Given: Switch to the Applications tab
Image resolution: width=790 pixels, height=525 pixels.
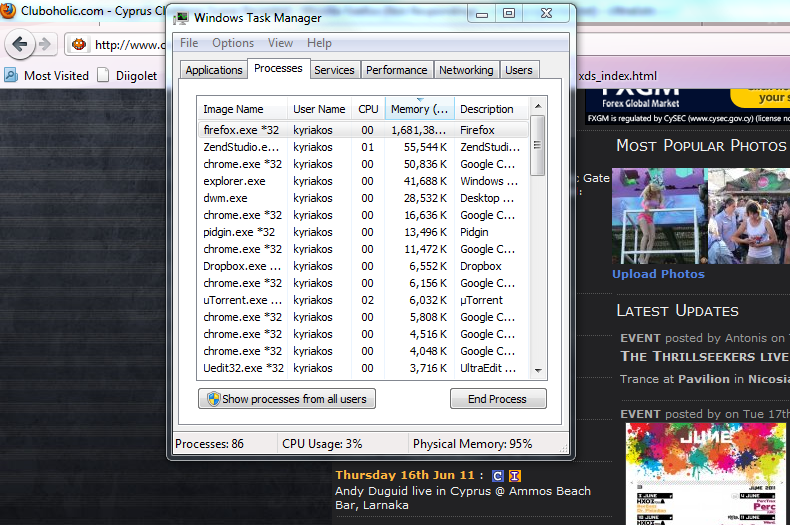Looking at the screenshot, I should [x=214, y=70].
